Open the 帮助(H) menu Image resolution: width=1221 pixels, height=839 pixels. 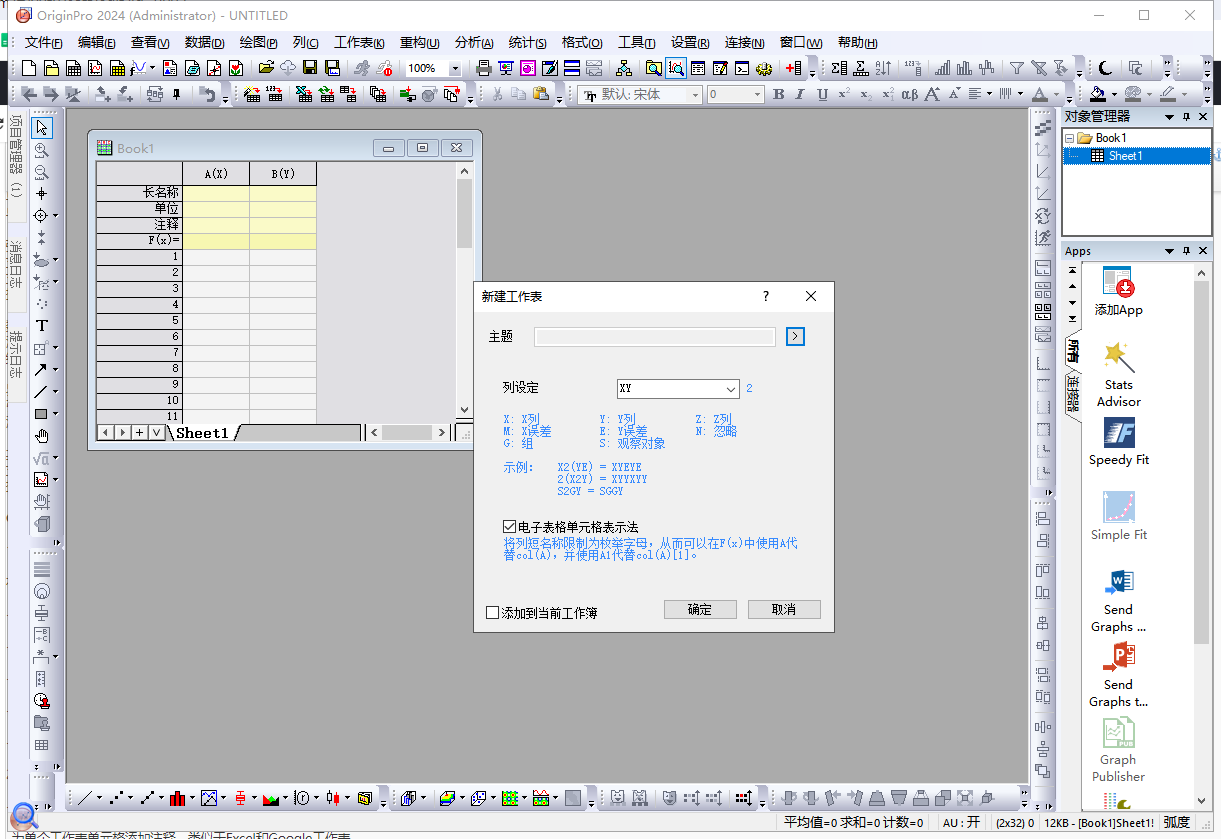tap(857, 43)
